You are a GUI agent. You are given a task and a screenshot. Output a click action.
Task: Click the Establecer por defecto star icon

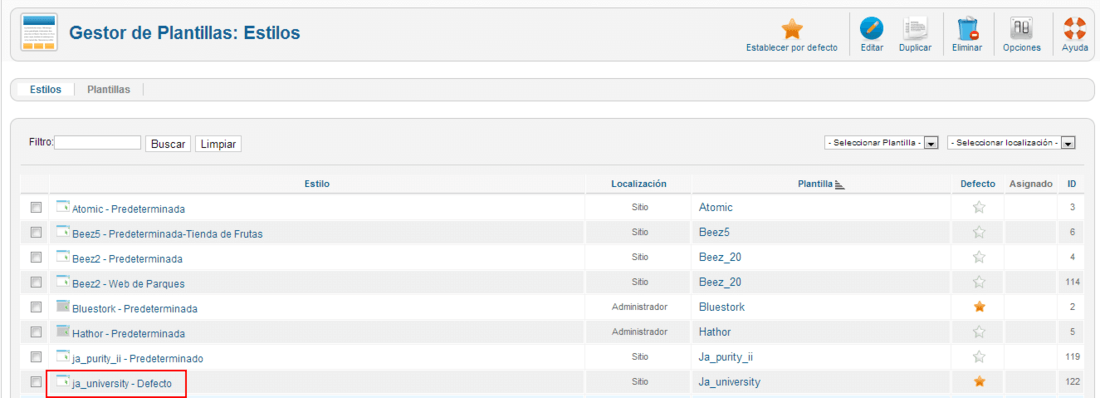coord(791,29)
